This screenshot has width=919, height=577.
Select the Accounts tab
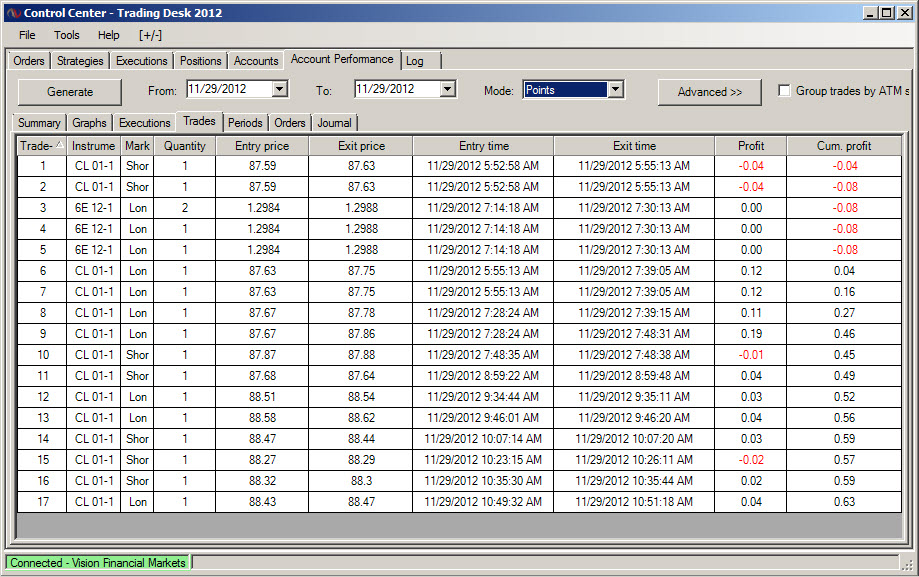(256, 61)
